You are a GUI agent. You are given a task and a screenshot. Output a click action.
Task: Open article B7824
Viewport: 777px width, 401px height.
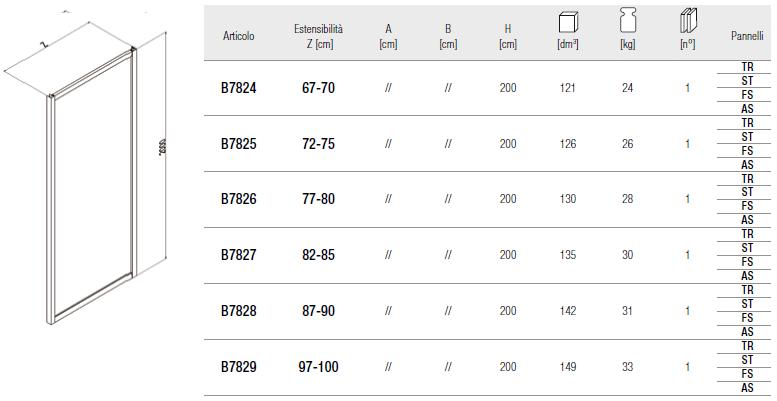(238, 88)
